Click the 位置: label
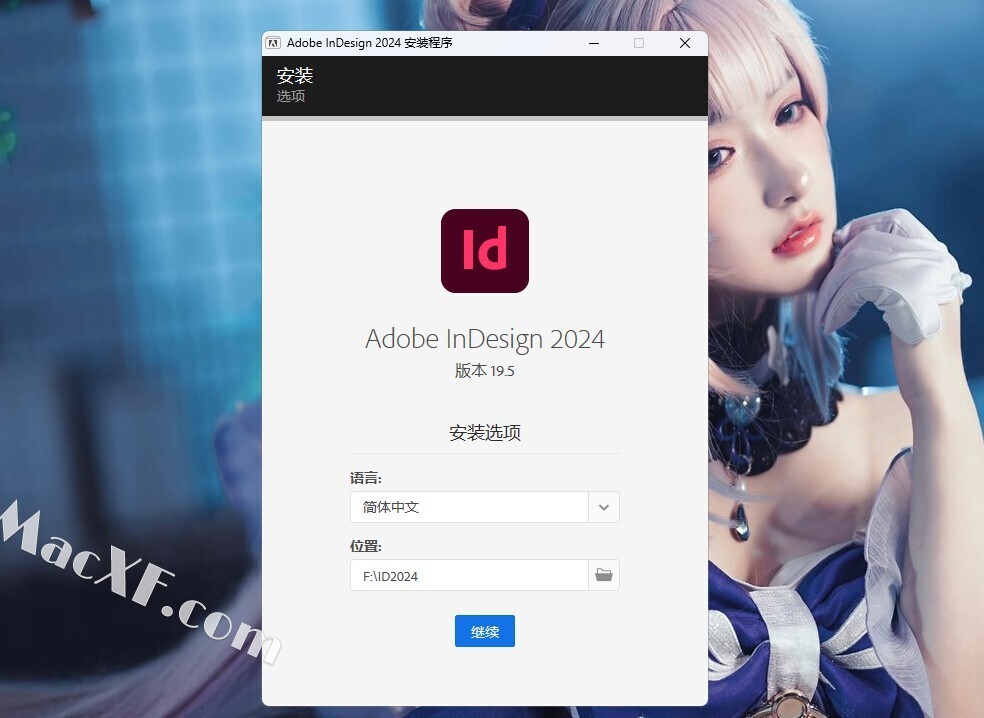The width and height of the screenshot is (984, 718). (x=365, y=546)
